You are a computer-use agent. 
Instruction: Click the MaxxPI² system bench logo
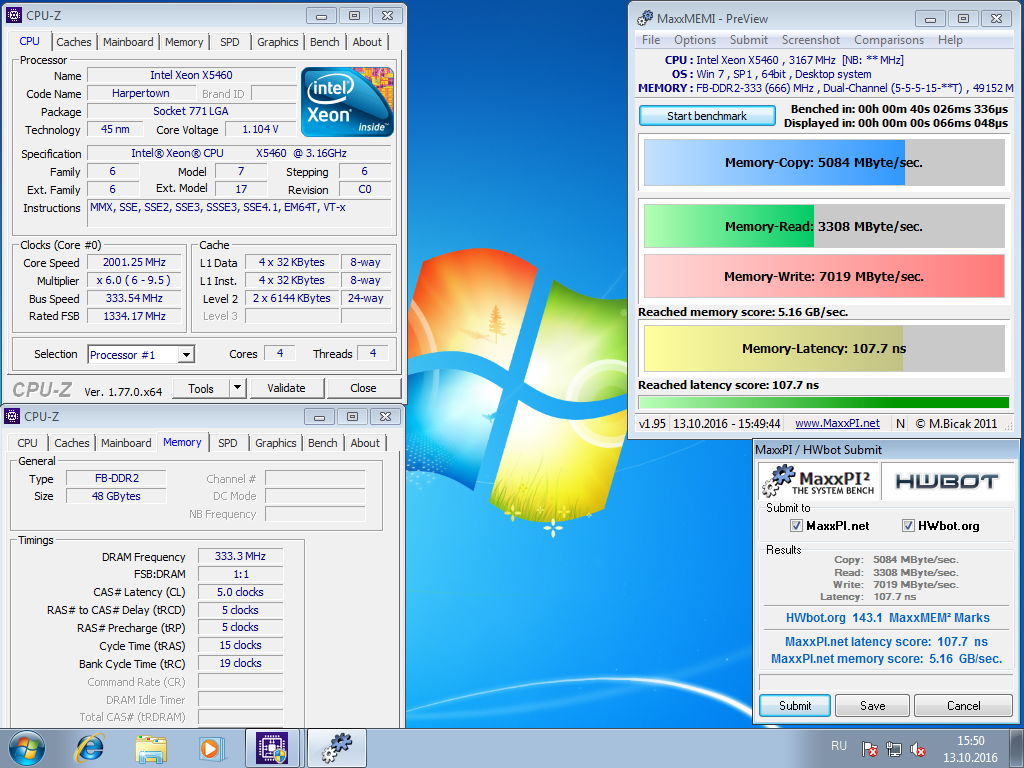[819, 482]
